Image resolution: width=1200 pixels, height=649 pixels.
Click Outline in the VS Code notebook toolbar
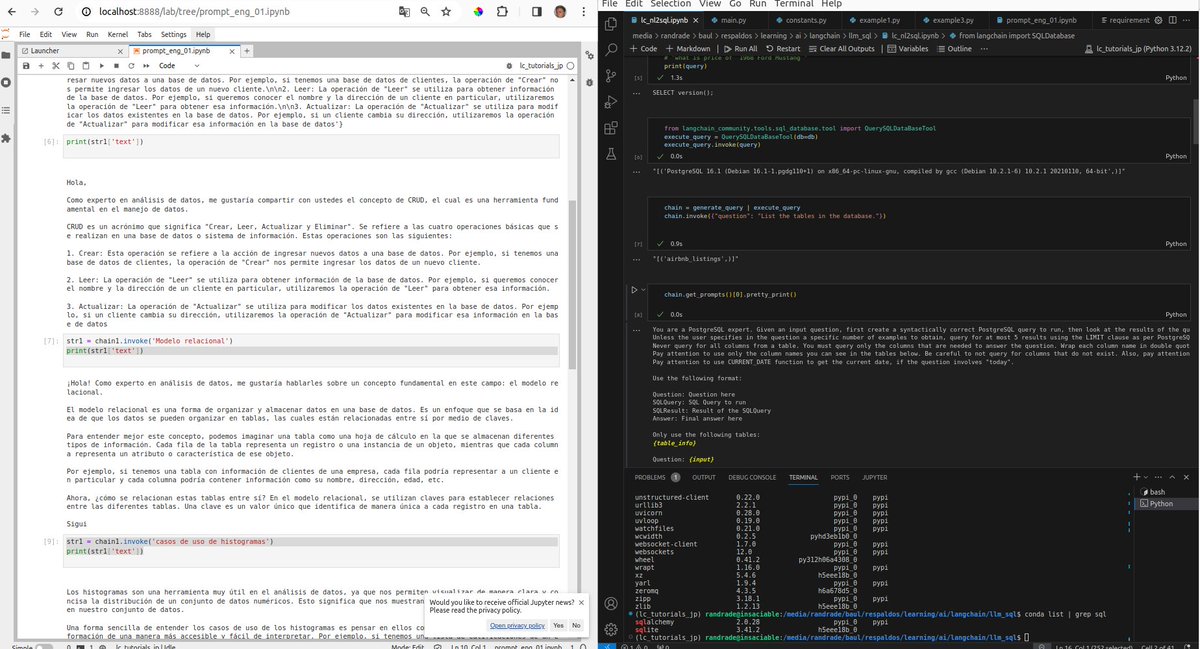(954, 48)
